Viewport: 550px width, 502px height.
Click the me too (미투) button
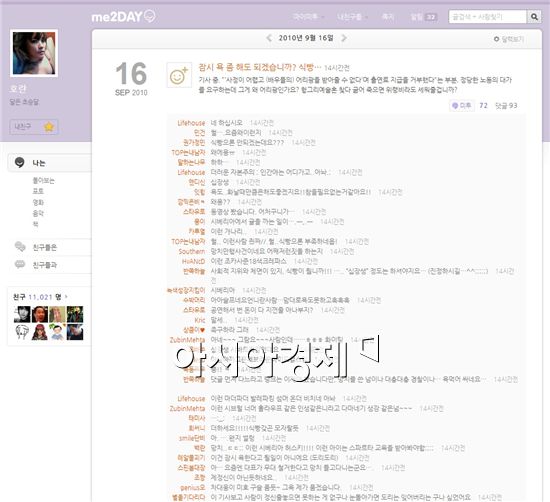[461, 105]
